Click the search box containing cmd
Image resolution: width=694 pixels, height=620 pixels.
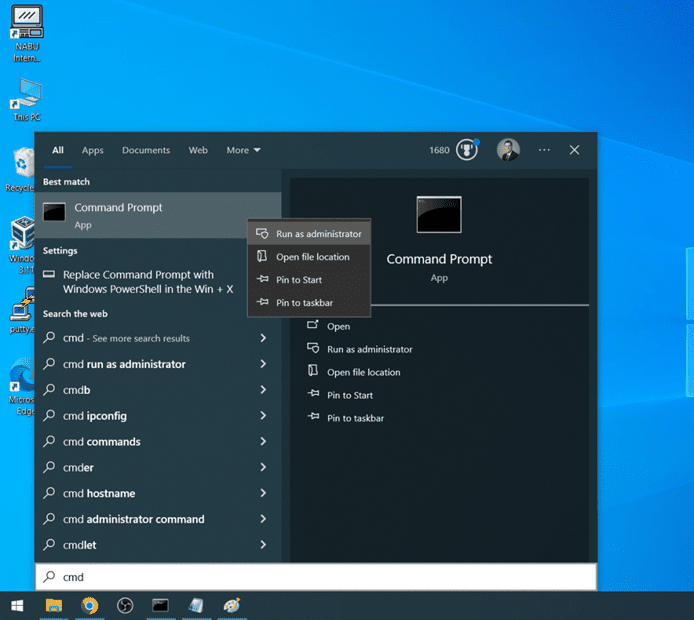coord(315,577)
